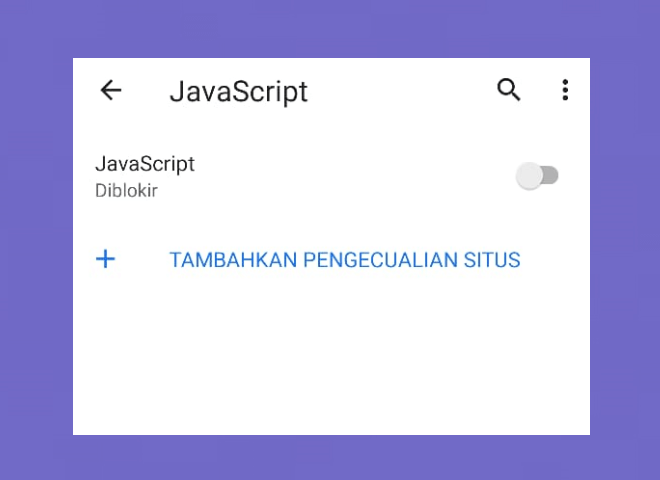Tap the plus sign before TAMBAHKAN
The image size is (660, 480).
point(105,259)
